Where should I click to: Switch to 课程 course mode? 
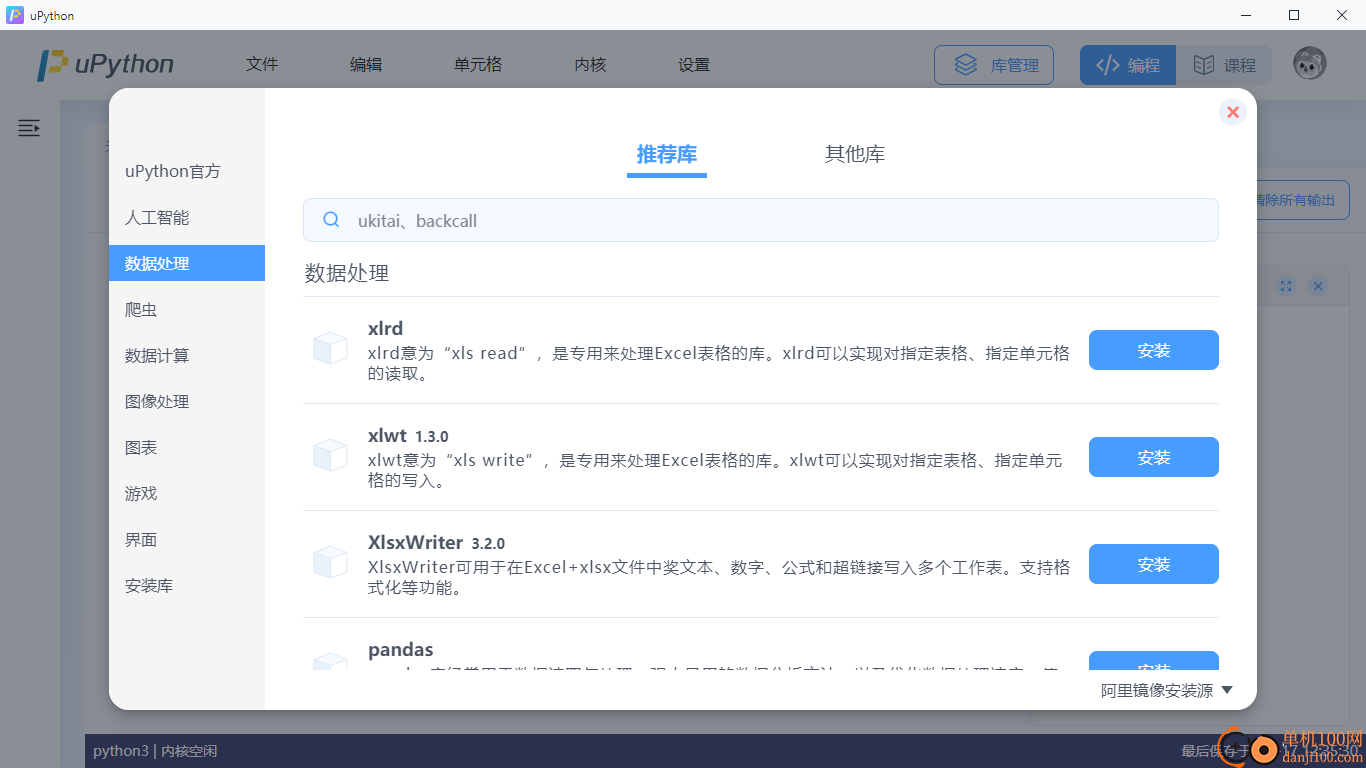pos(1224,65)
